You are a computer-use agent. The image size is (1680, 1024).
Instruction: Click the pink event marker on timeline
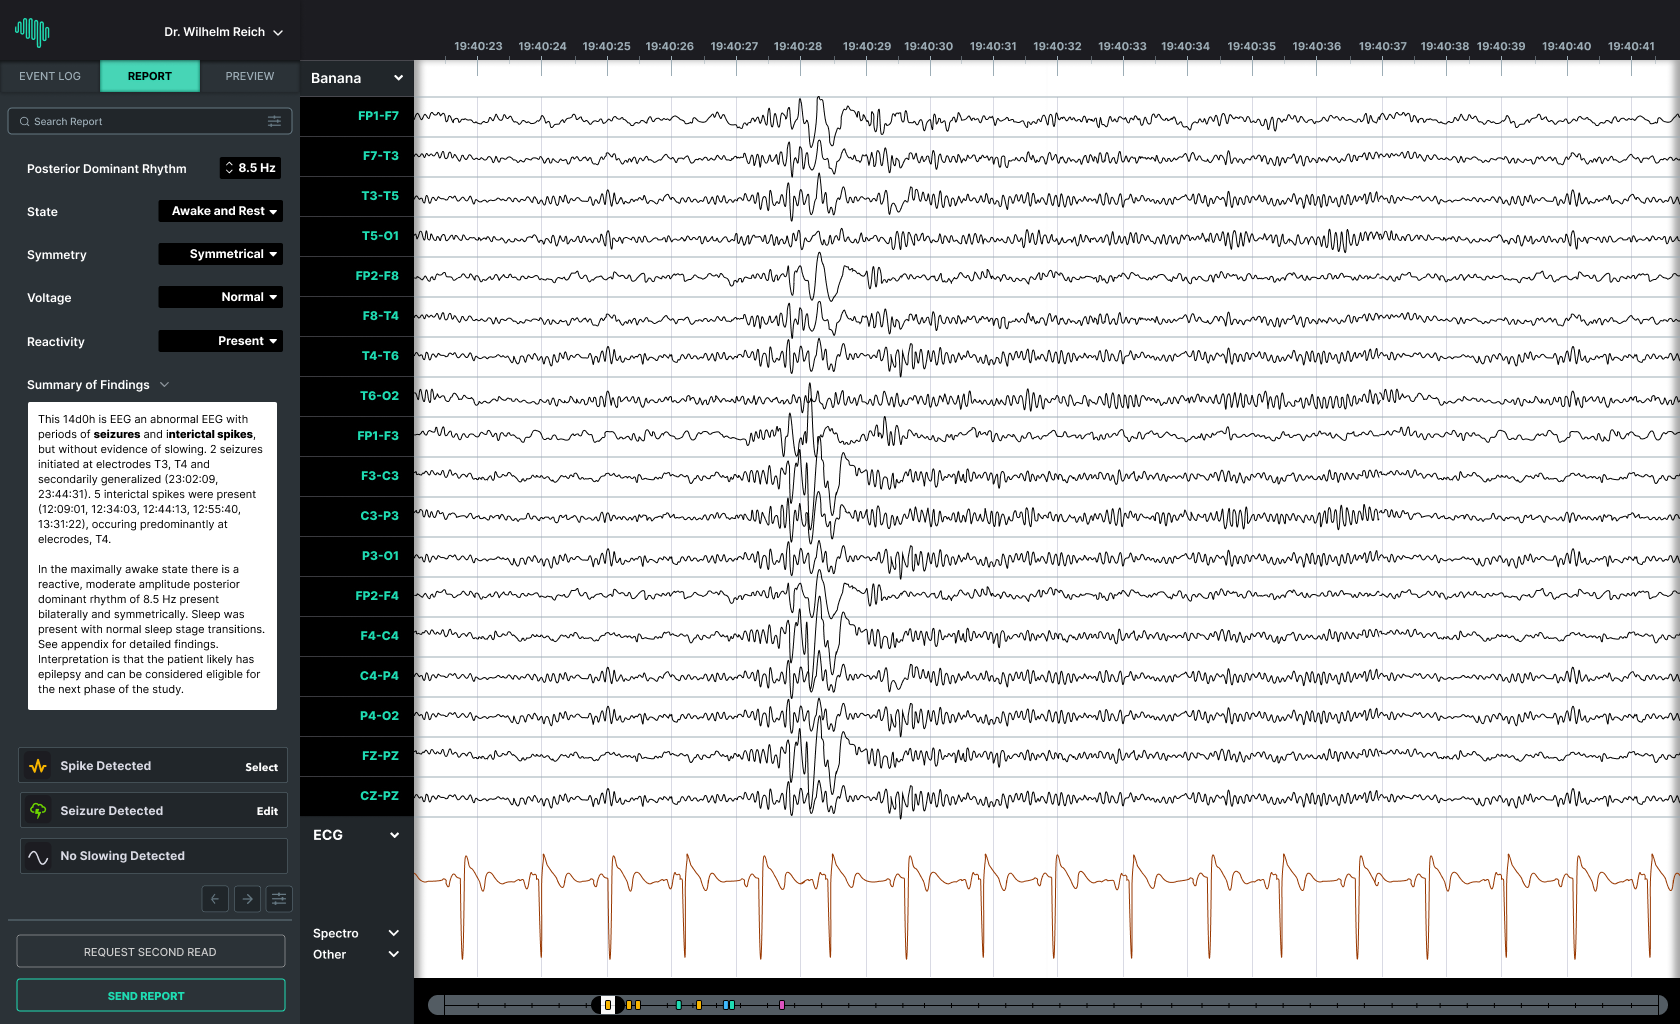[x=782, y=1005]
